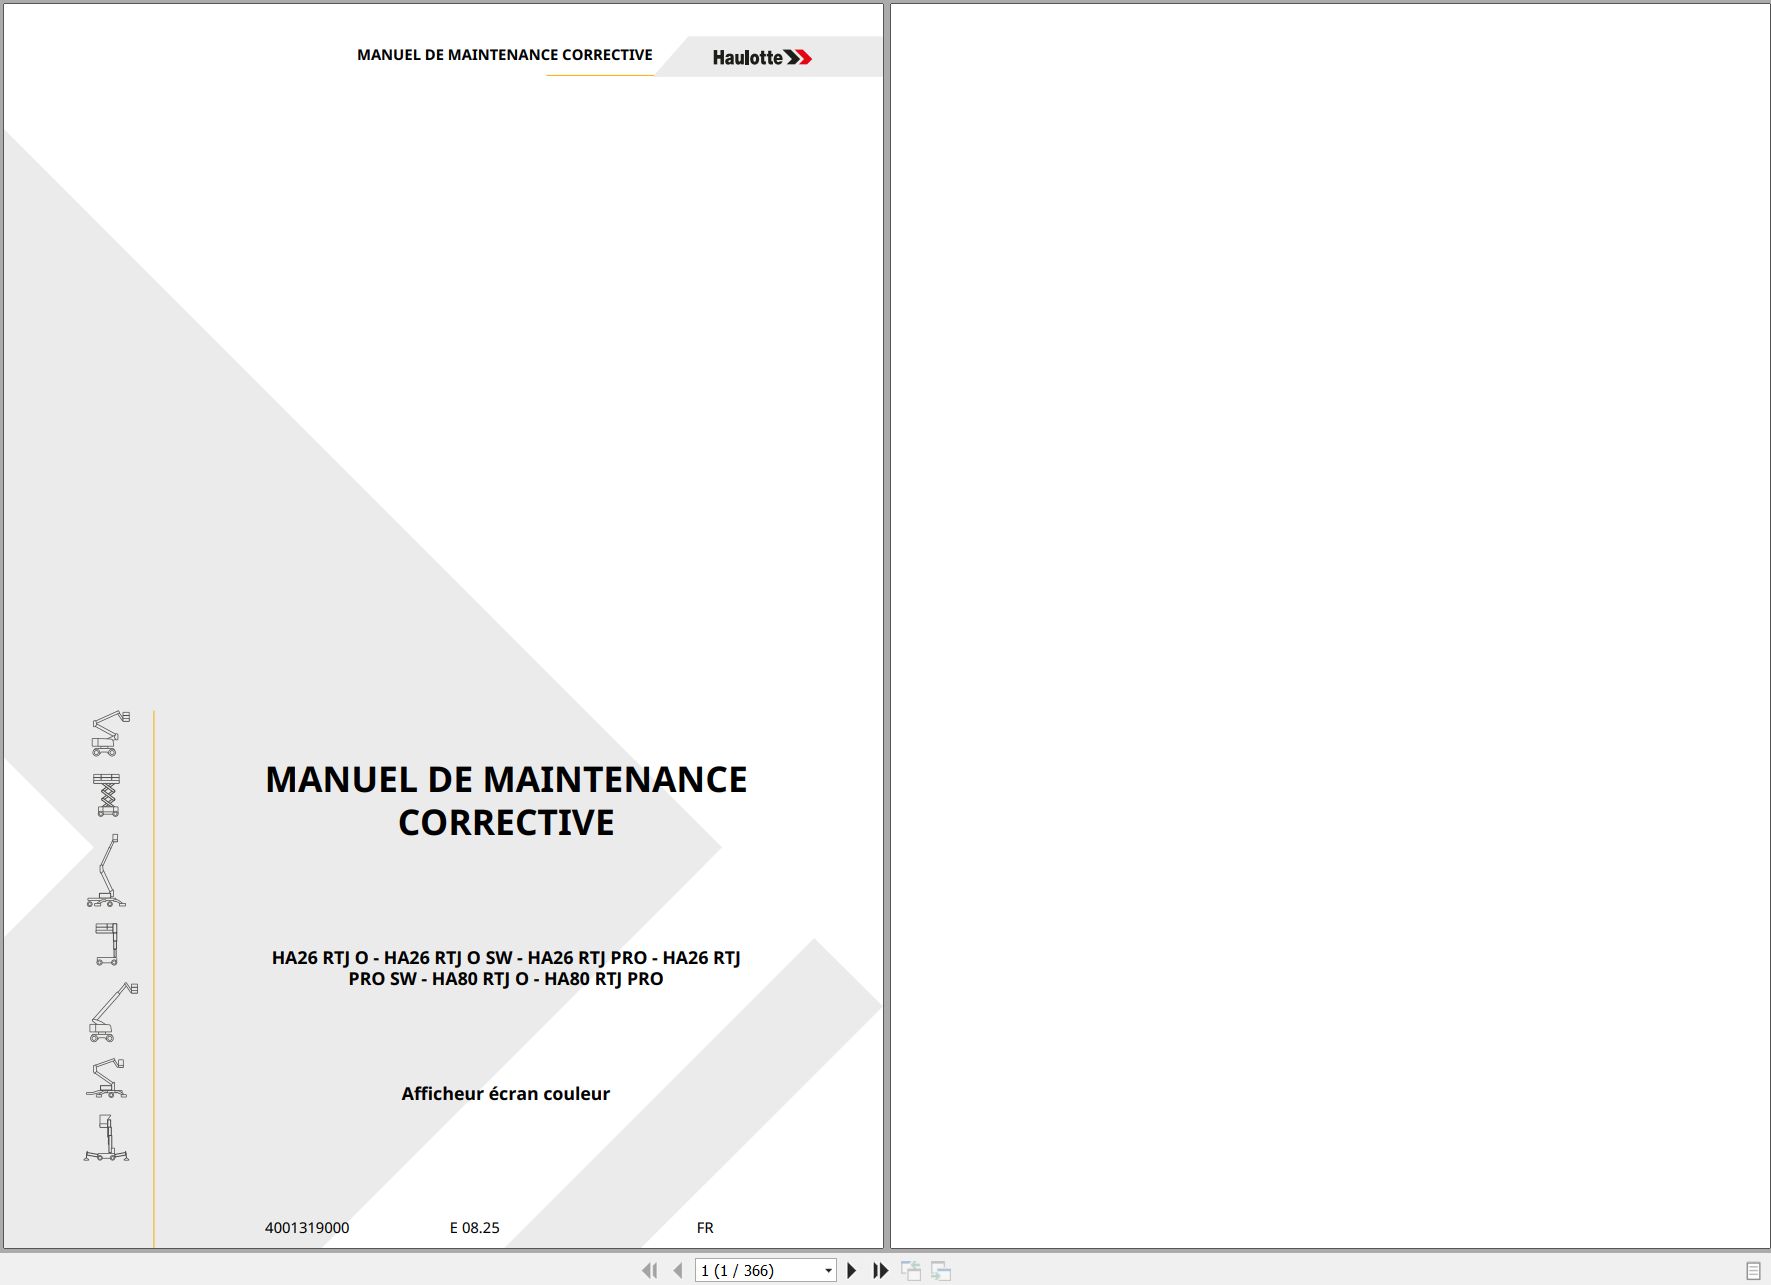
Task: Click the vertical mast lift icon
Action: click(107, 944)
